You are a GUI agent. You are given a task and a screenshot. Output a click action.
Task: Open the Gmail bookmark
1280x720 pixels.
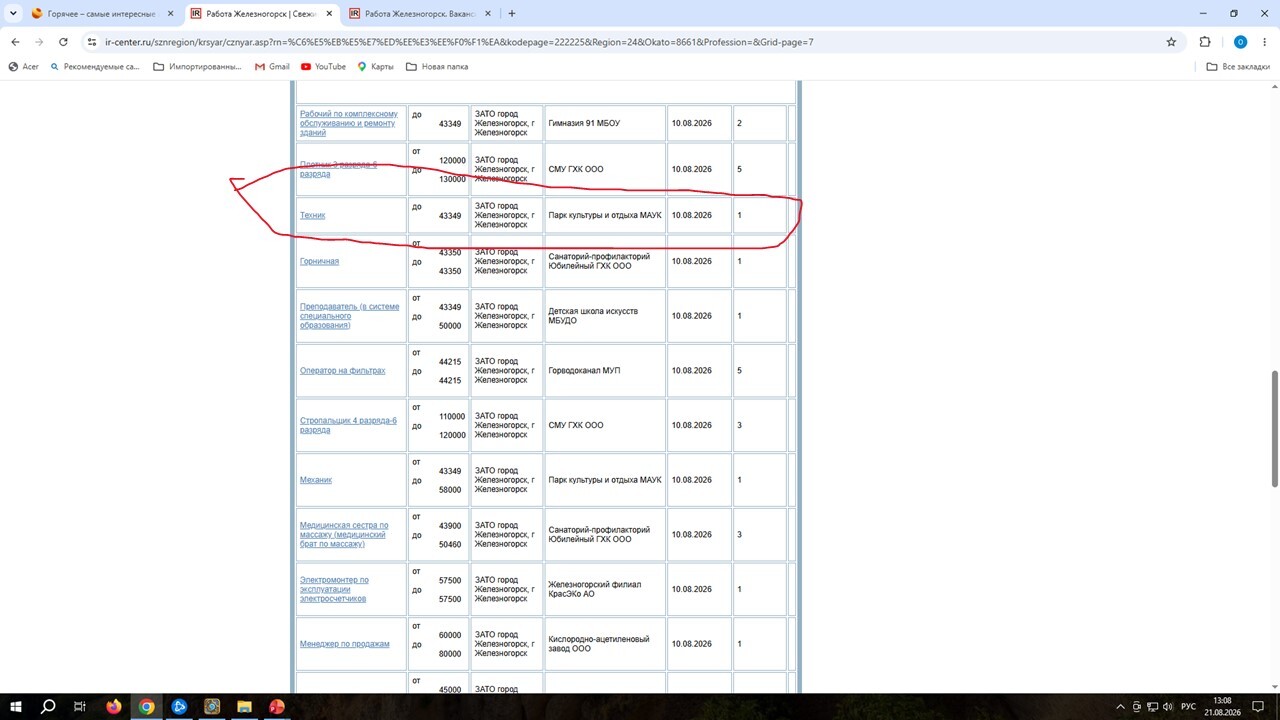pos(272,67)
